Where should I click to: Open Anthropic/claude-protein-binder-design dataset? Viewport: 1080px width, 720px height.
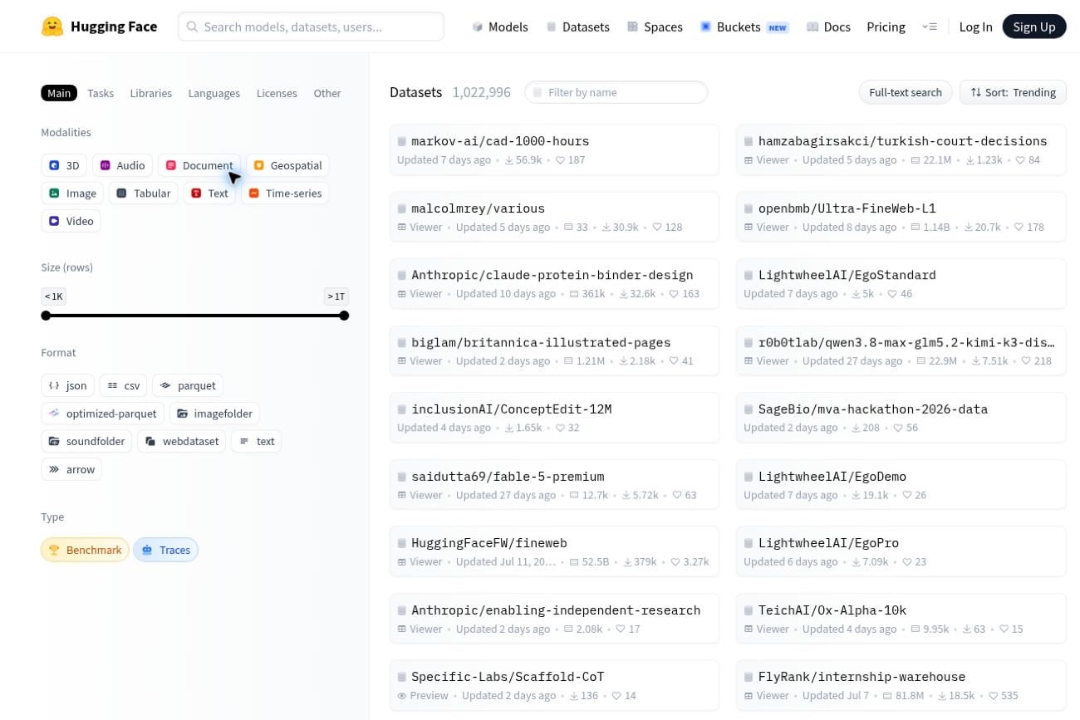pos(554,284)
